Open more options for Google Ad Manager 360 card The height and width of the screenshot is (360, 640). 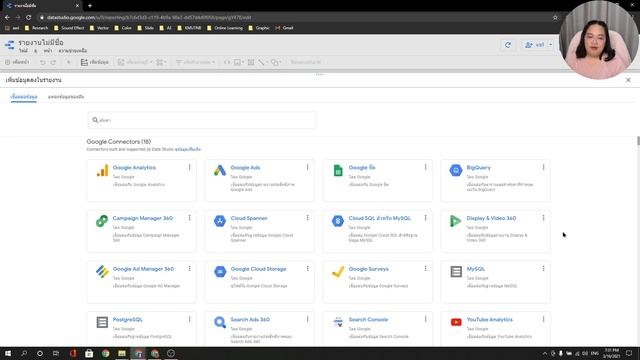(x=189, y=269)
